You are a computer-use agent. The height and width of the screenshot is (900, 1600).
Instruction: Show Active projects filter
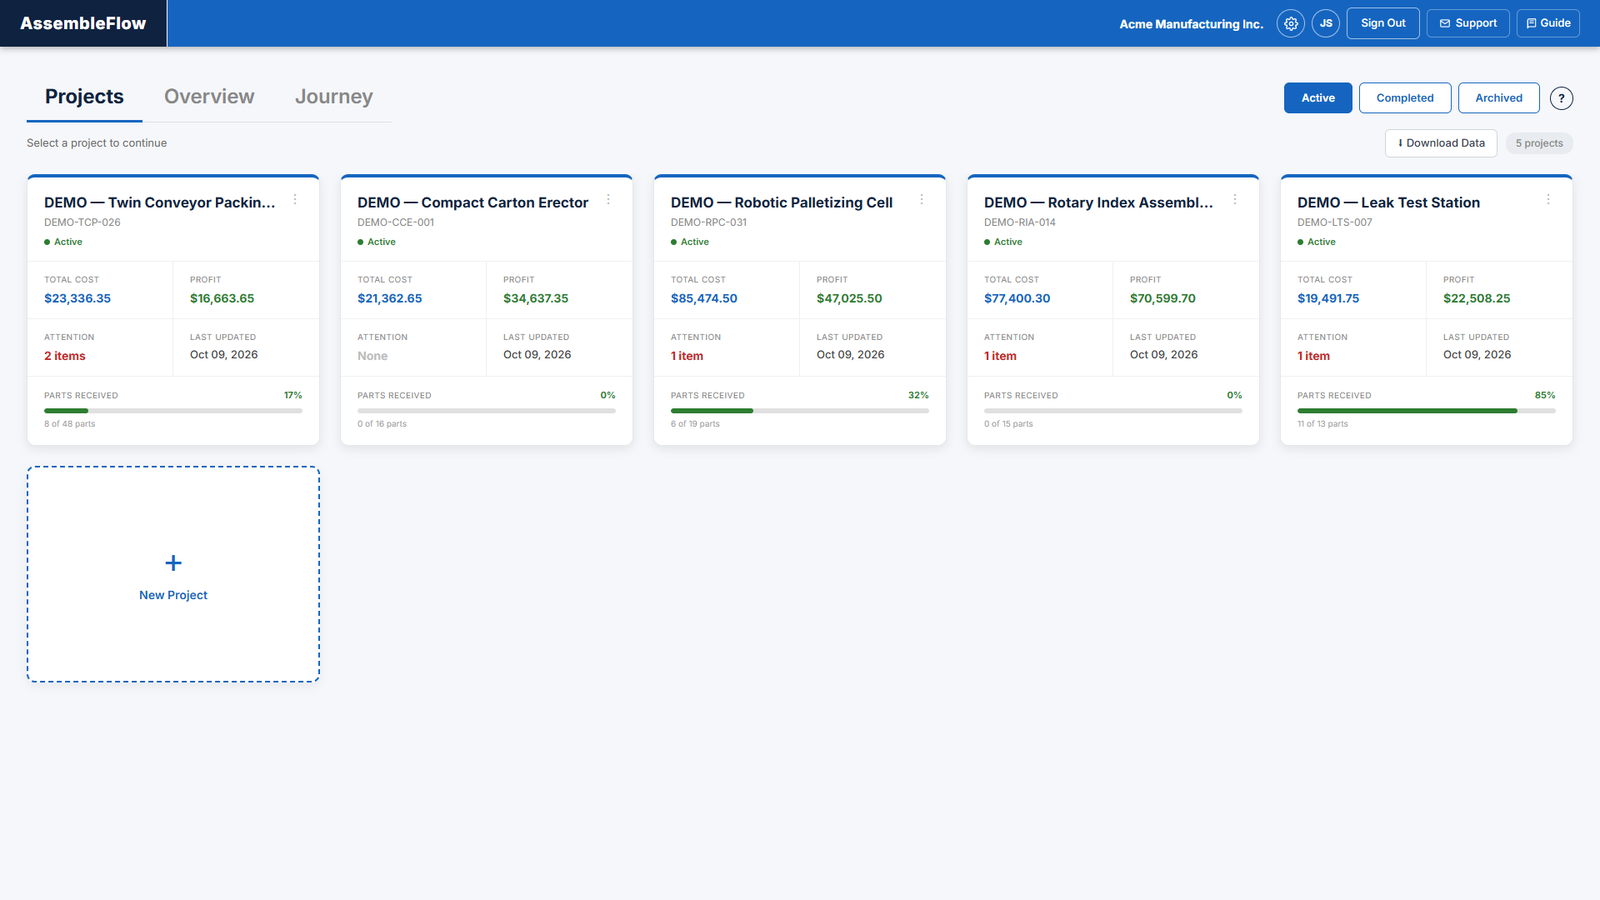[x=1318, y=98]
